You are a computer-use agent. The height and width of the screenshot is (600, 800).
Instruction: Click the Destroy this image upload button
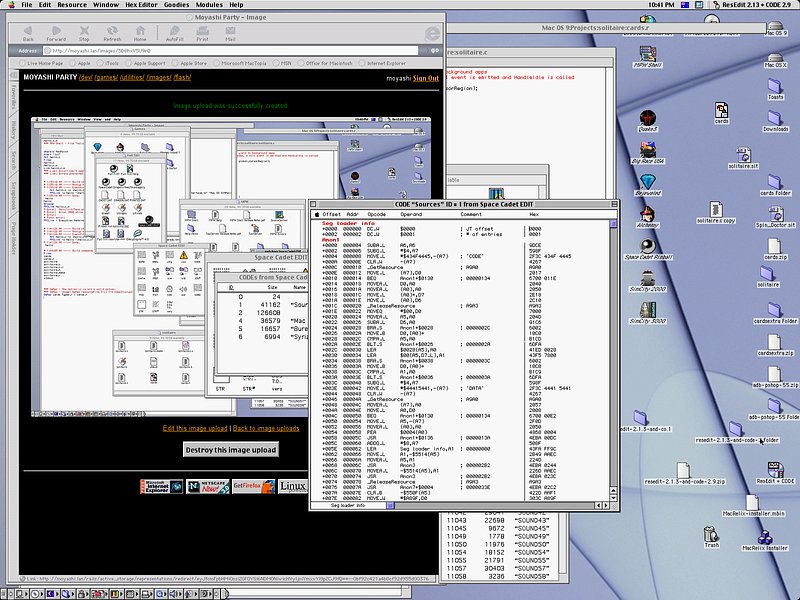point(231,449)
